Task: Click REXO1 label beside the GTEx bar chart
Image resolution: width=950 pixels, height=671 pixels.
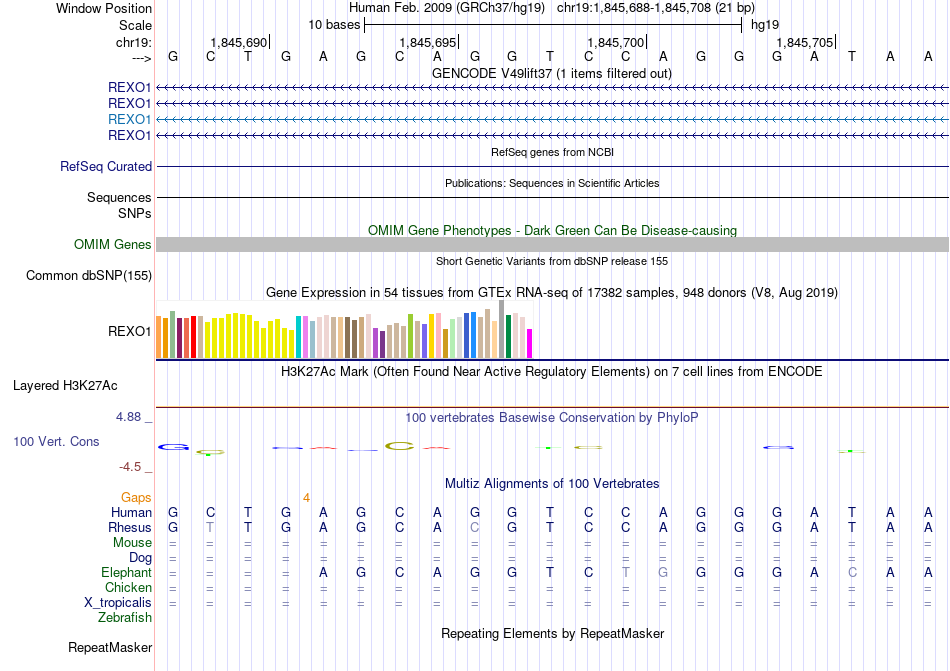Action: tap(129, 331)
